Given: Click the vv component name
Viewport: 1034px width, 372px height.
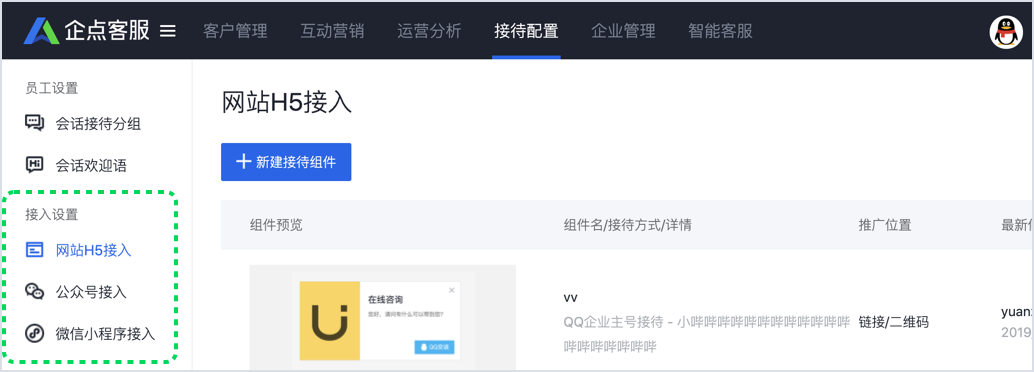Looking at the screenshot, I should coord(571,297).
